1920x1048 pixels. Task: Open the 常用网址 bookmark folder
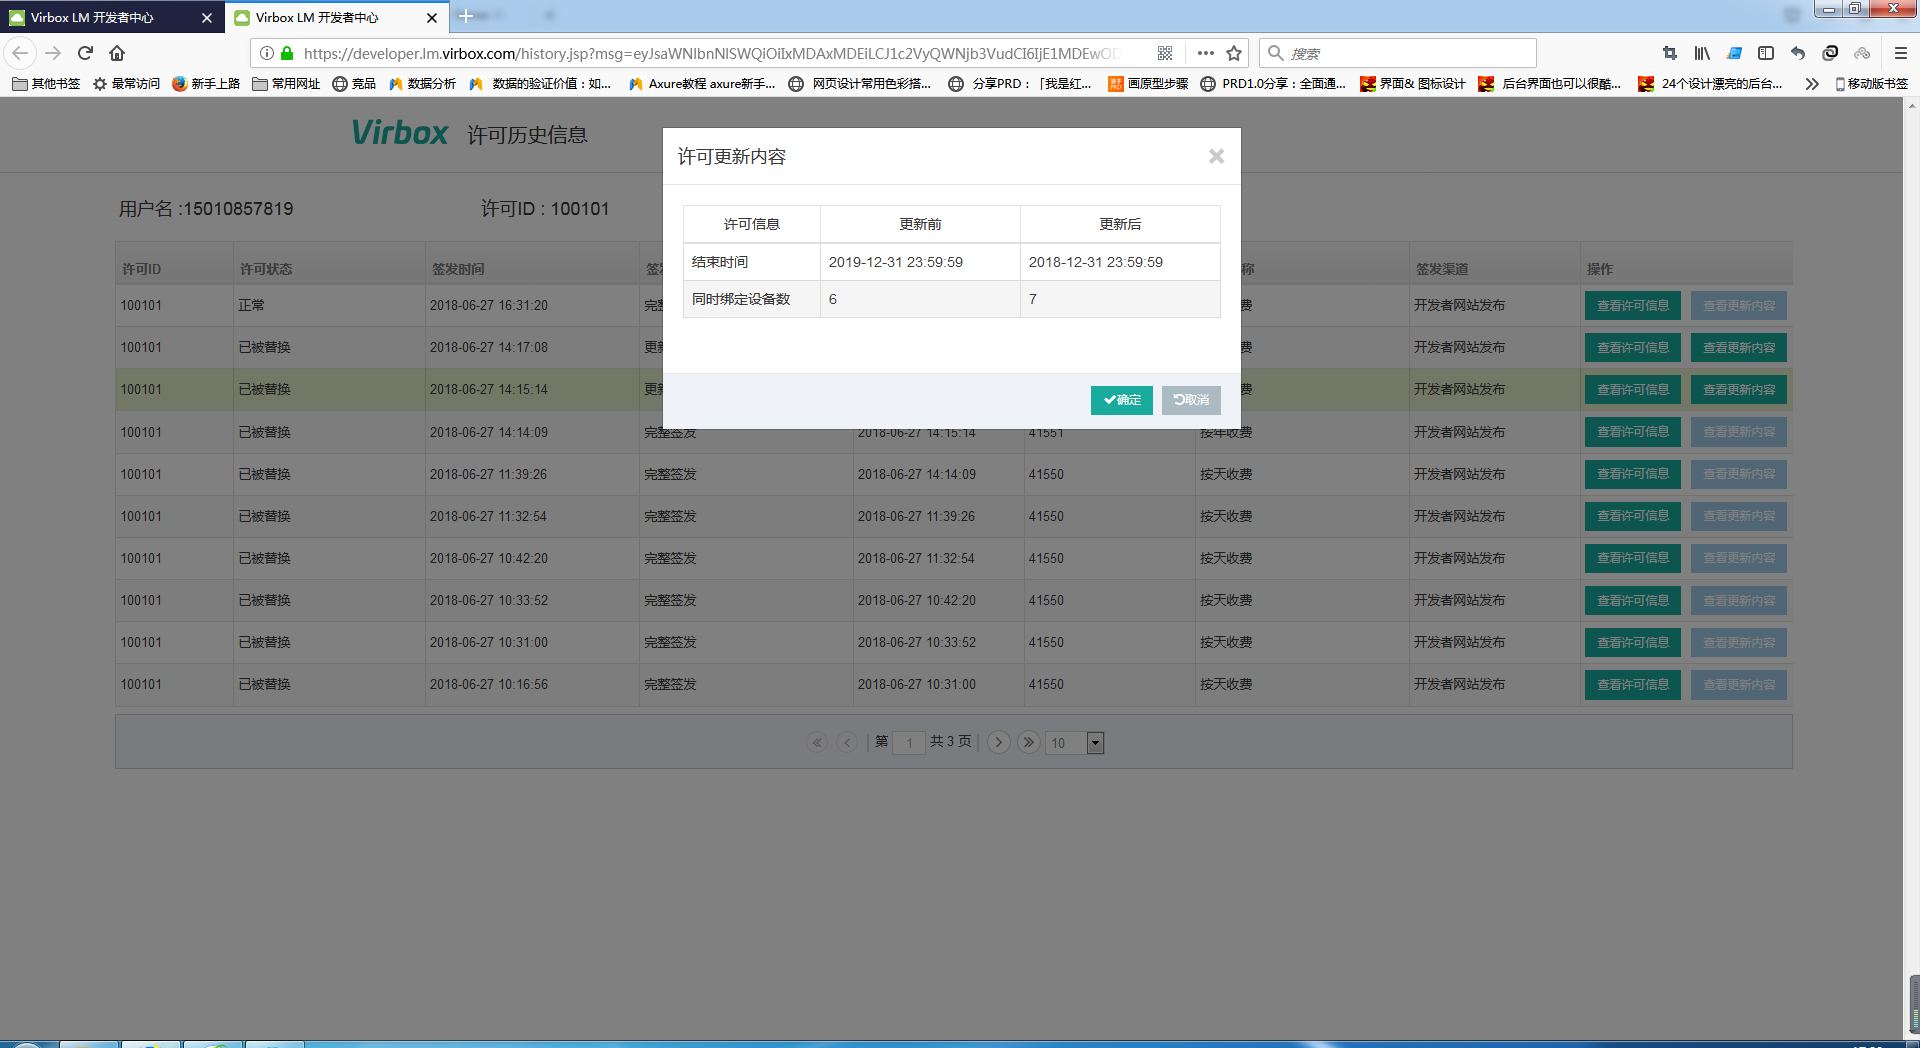(287, 84)
